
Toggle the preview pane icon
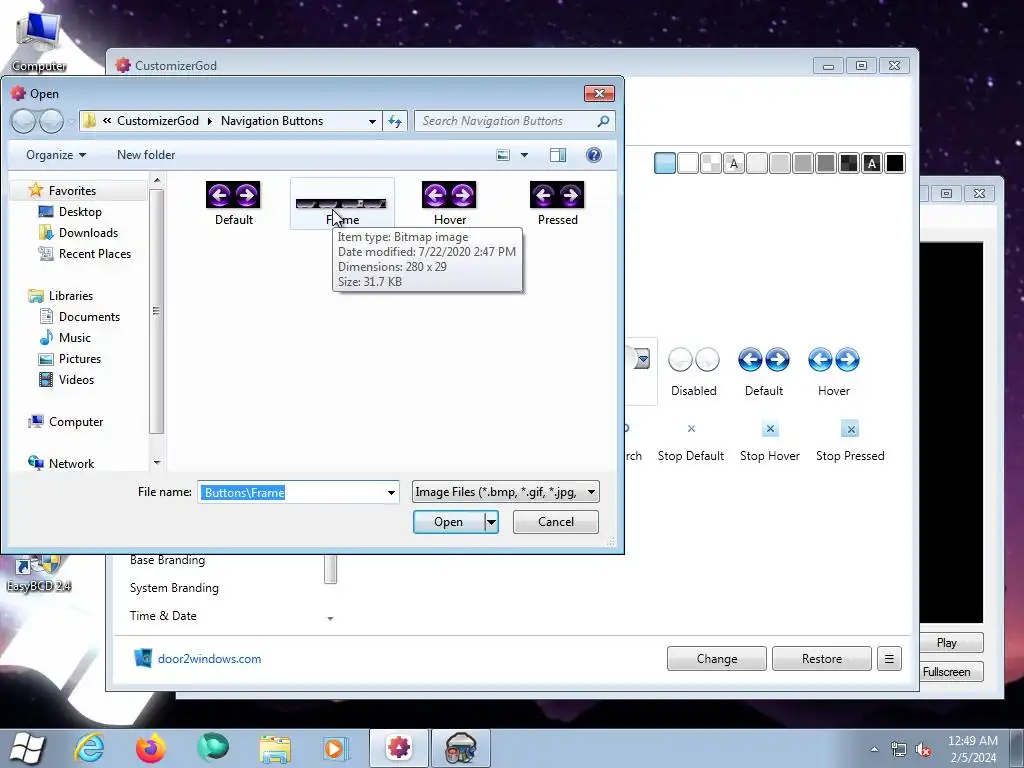(x=558, y=155)
